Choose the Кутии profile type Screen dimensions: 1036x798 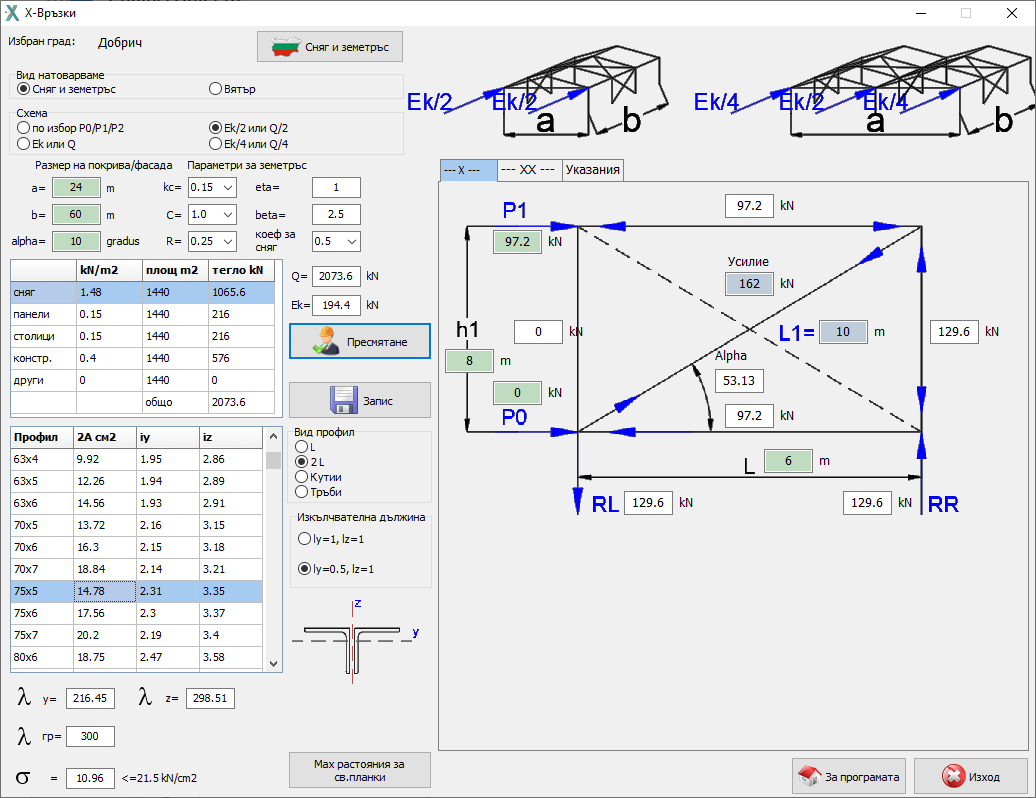click(301, 477)
